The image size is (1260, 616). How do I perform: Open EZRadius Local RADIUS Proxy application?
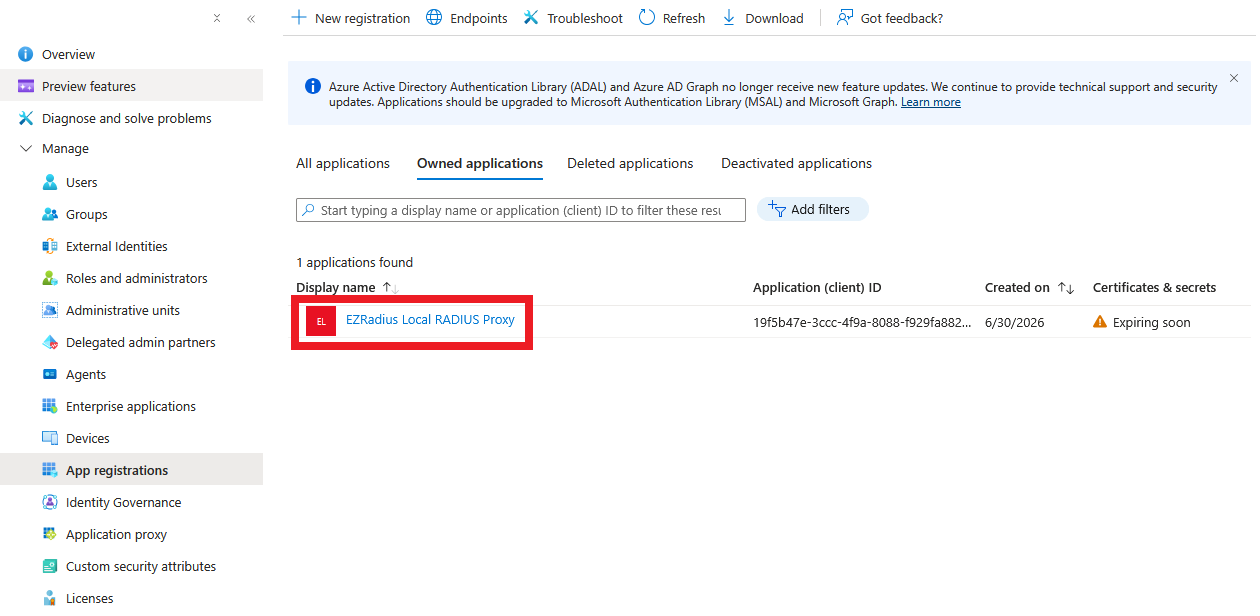point(430,320)
